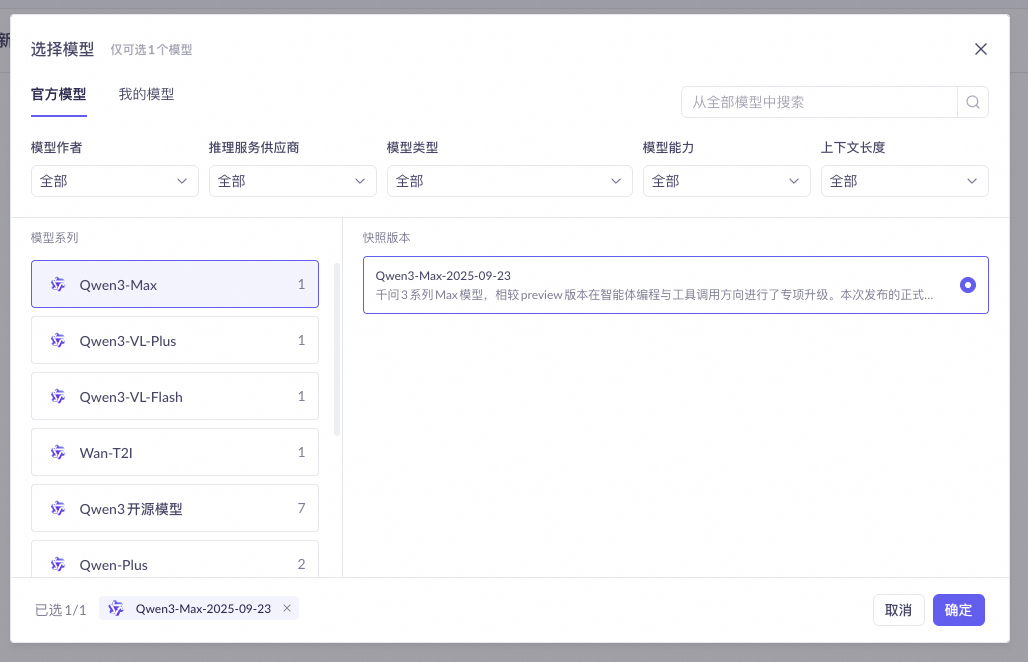
Task: Select the Qwen3开源模型 series
Action: [175, 509]
